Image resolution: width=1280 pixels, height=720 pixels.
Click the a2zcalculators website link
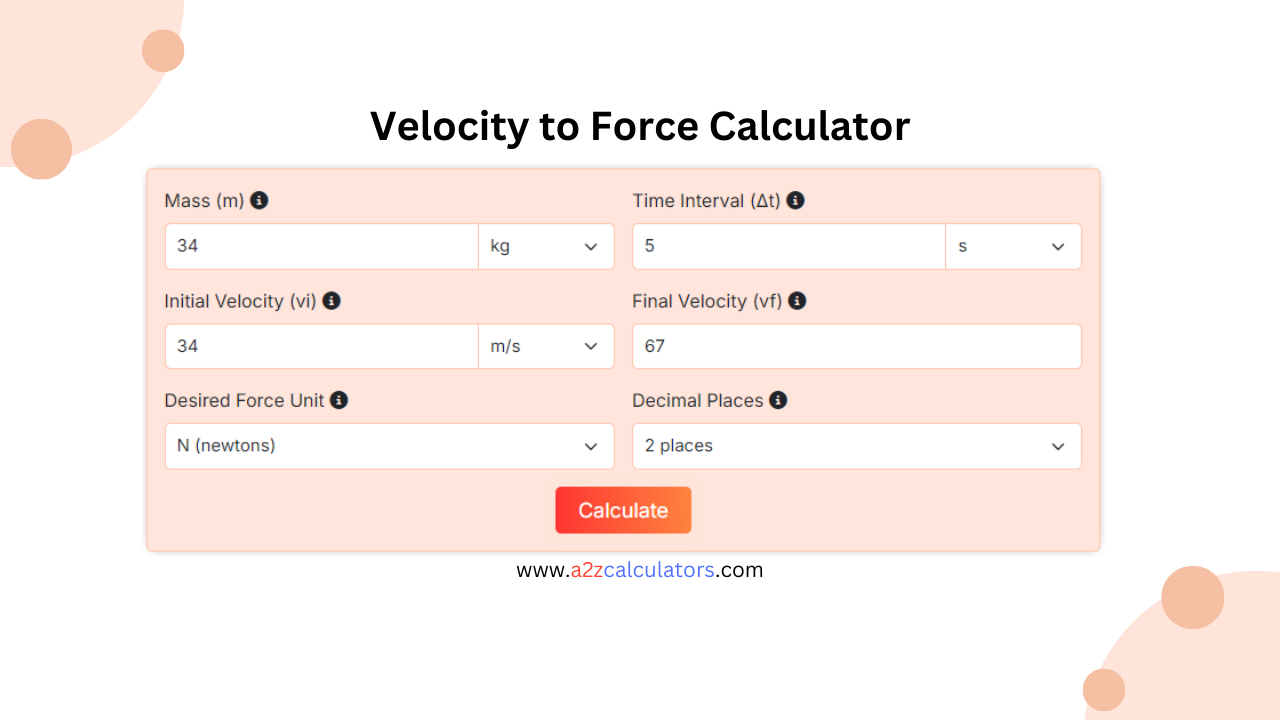point(640,569)
